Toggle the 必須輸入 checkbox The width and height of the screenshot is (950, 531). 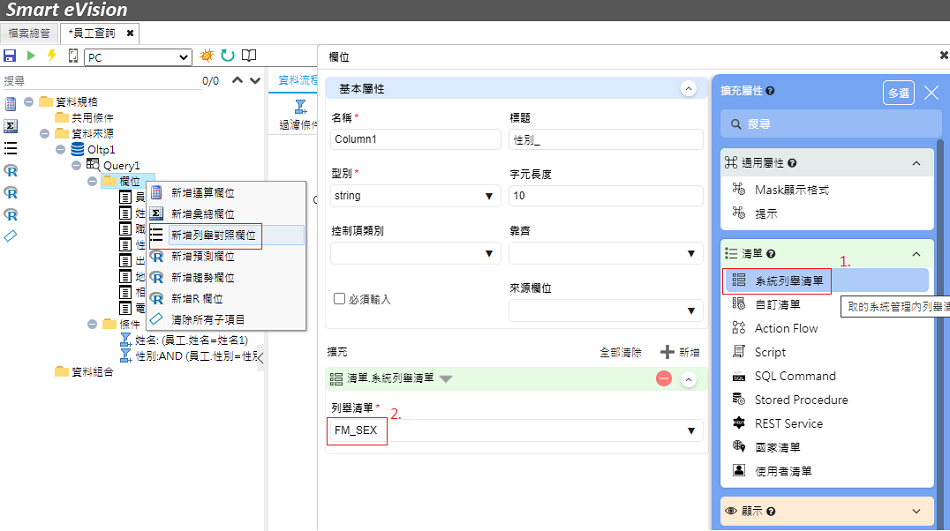click(x=339, y=299)
